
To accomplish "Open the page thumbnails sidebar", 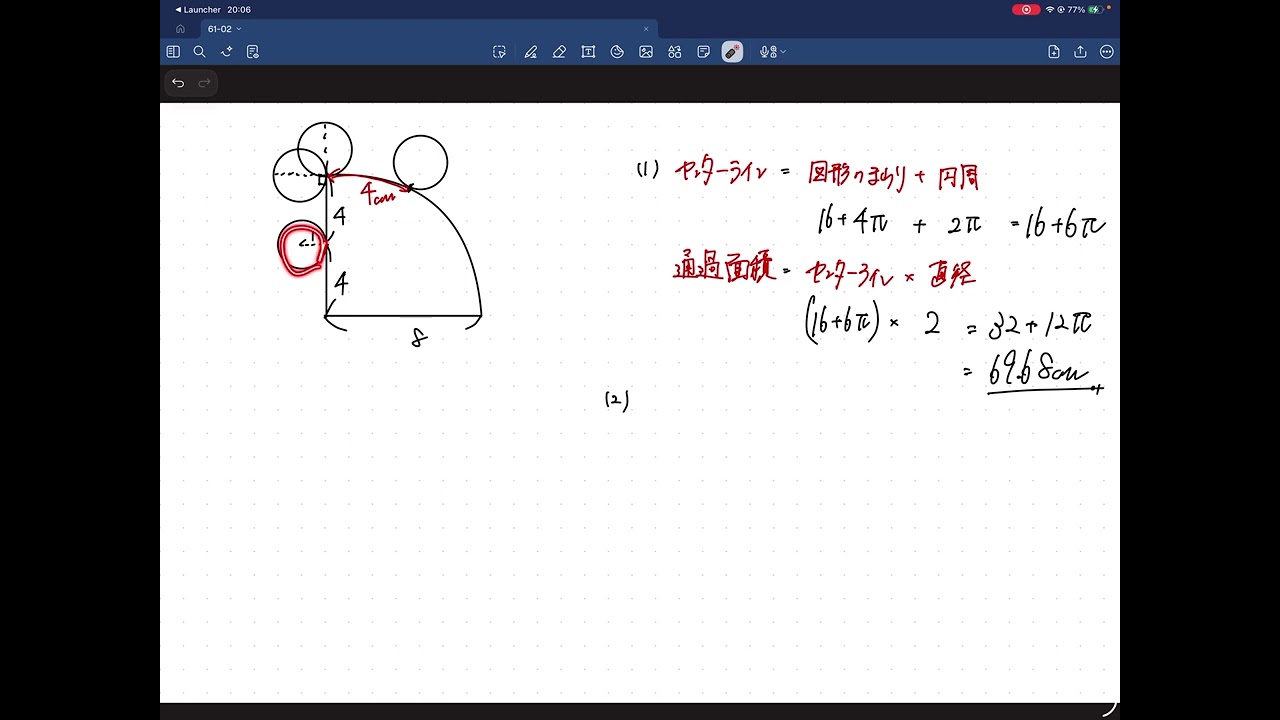I will point(173,52).
